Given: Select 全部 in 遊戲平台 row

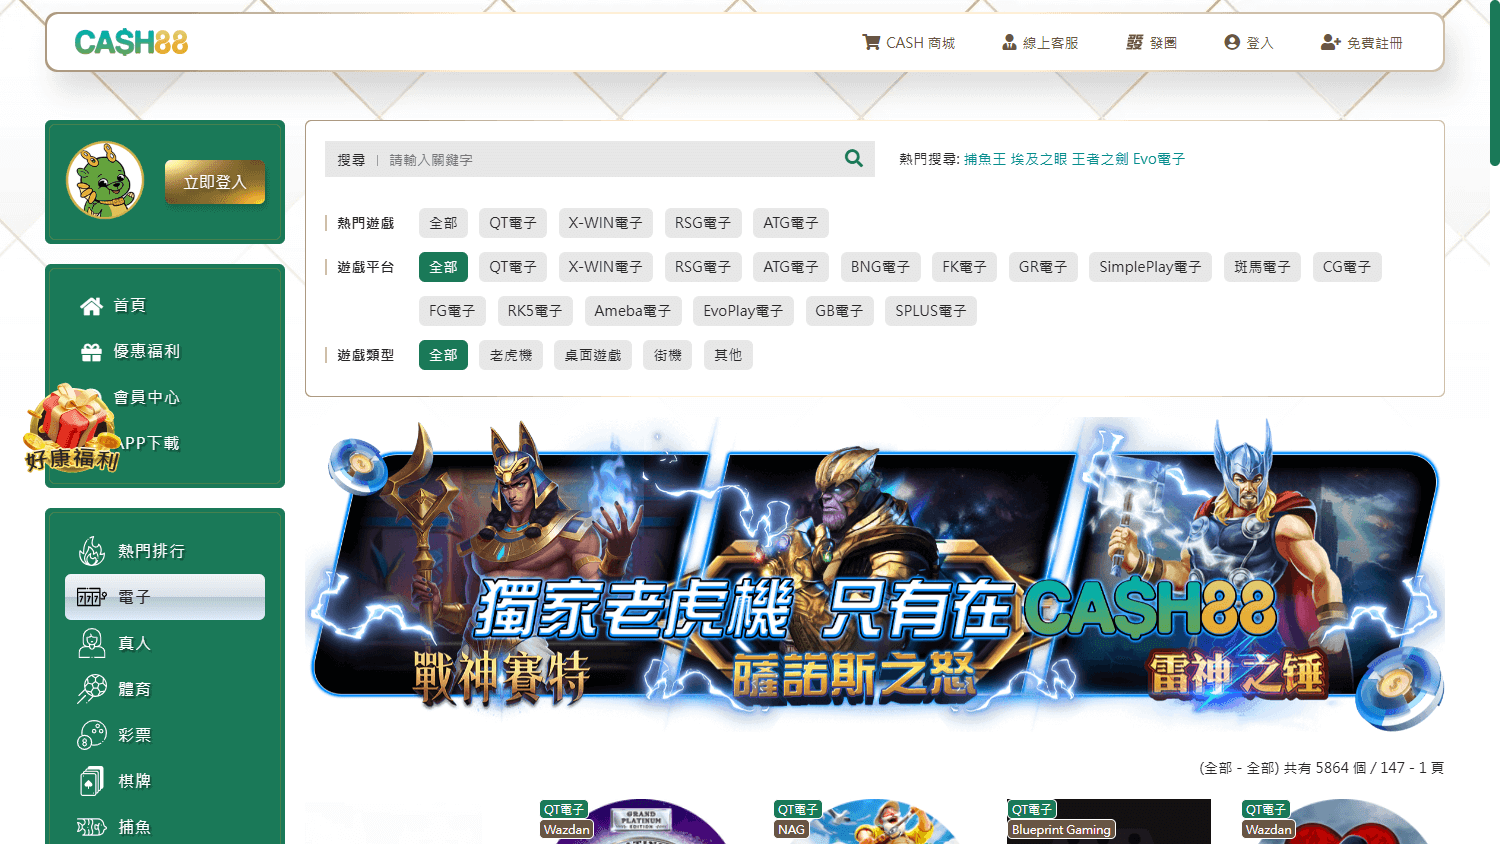Looking at the screenshot, I should point(443,267).
